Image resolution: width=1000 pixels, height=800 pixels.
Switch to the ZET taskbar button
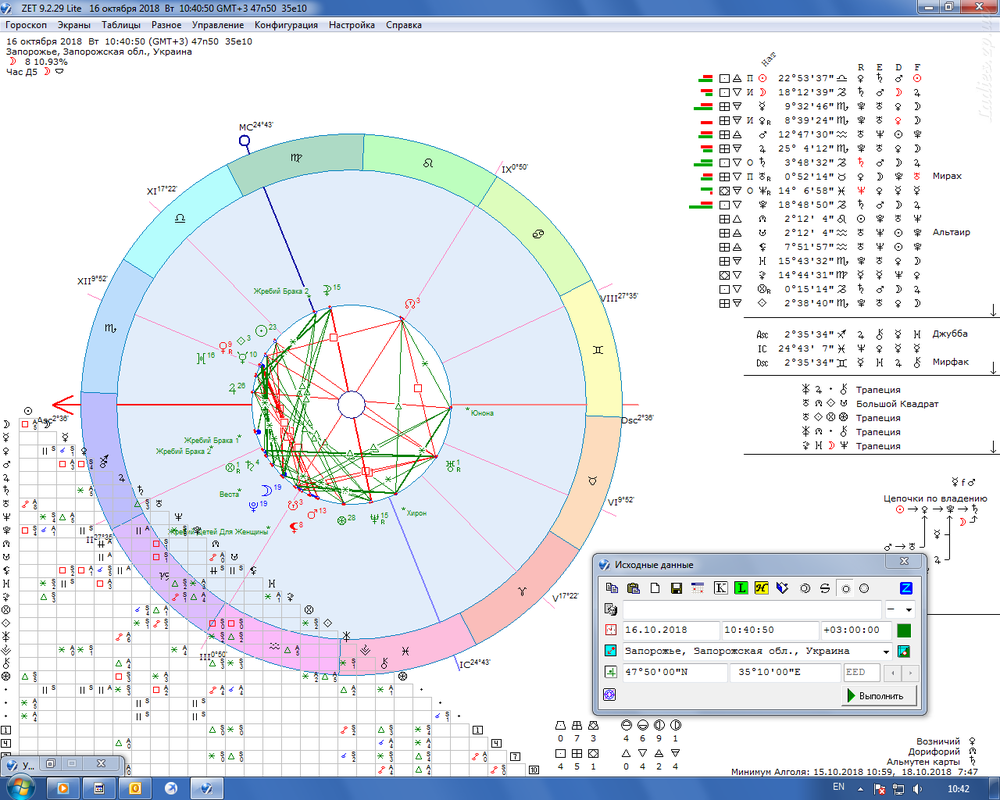click(x=207, y=789)
